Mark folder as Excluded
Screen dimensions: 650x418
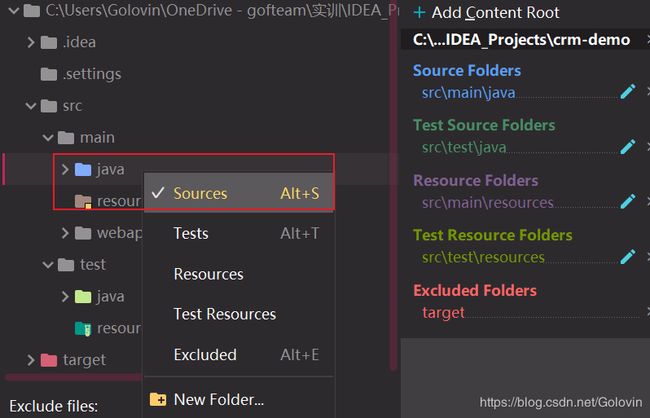coord(238,355)
